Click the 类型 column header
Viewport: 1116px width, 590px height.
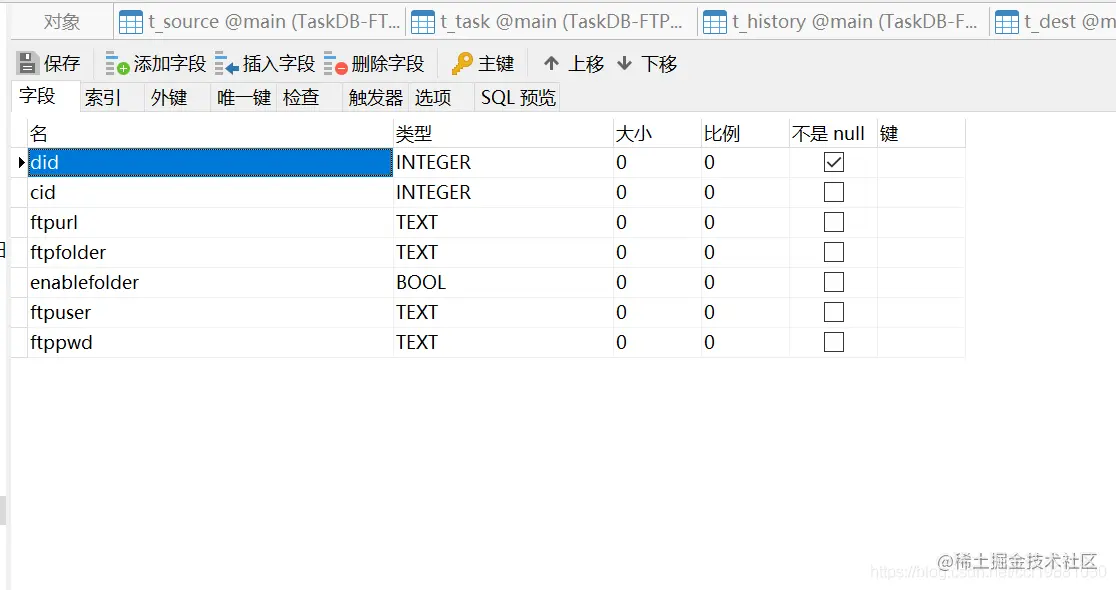[x=503, y=133]
